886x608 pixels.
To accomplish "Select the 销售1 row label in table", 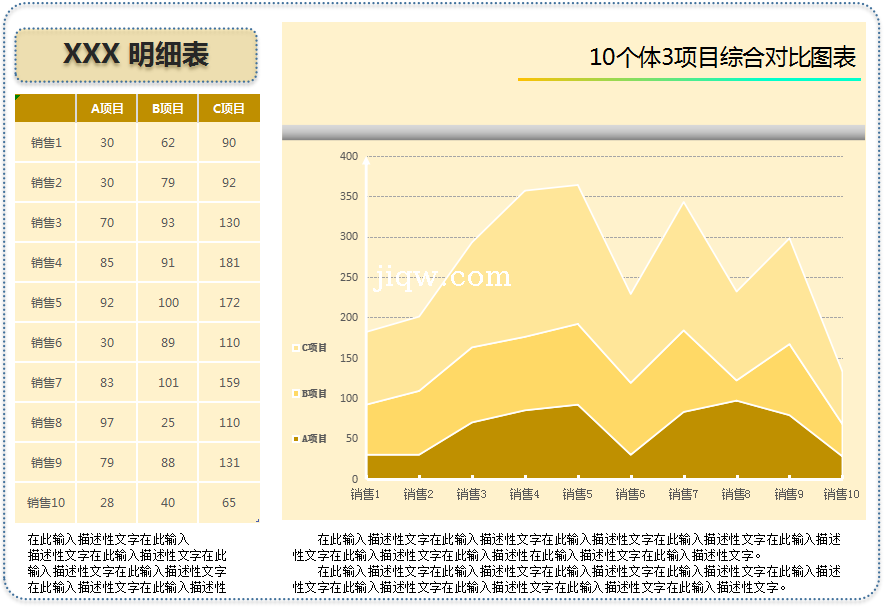I will pos(46,143).
